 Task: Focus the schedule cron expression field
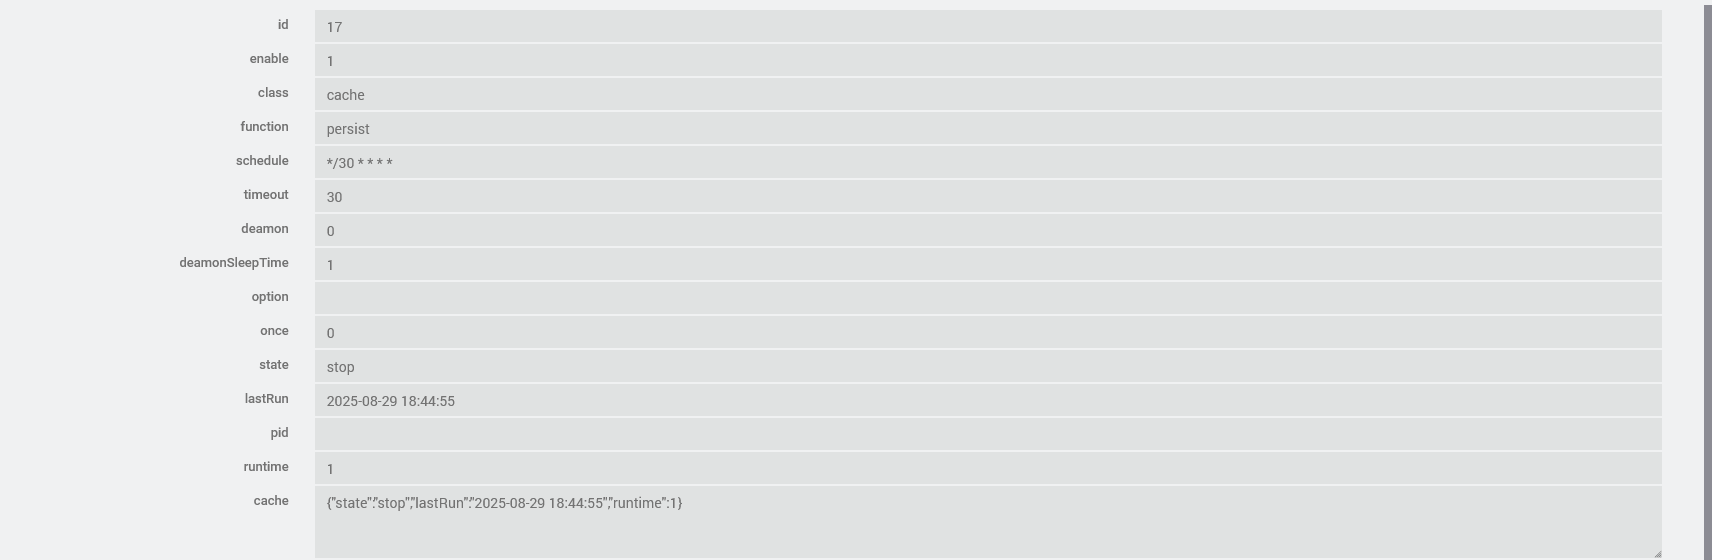[987, 163]
